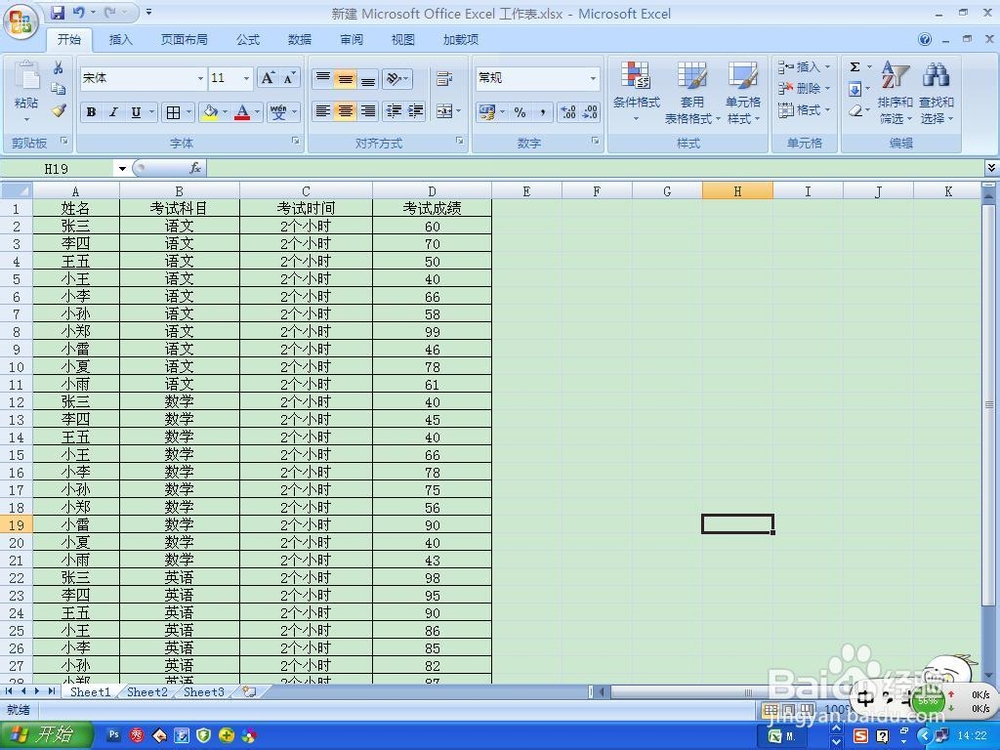Apply the yellow fill color bucket
Image resolution: width=1000 pixels, height=750 pixels.
[x=210, y=112]
